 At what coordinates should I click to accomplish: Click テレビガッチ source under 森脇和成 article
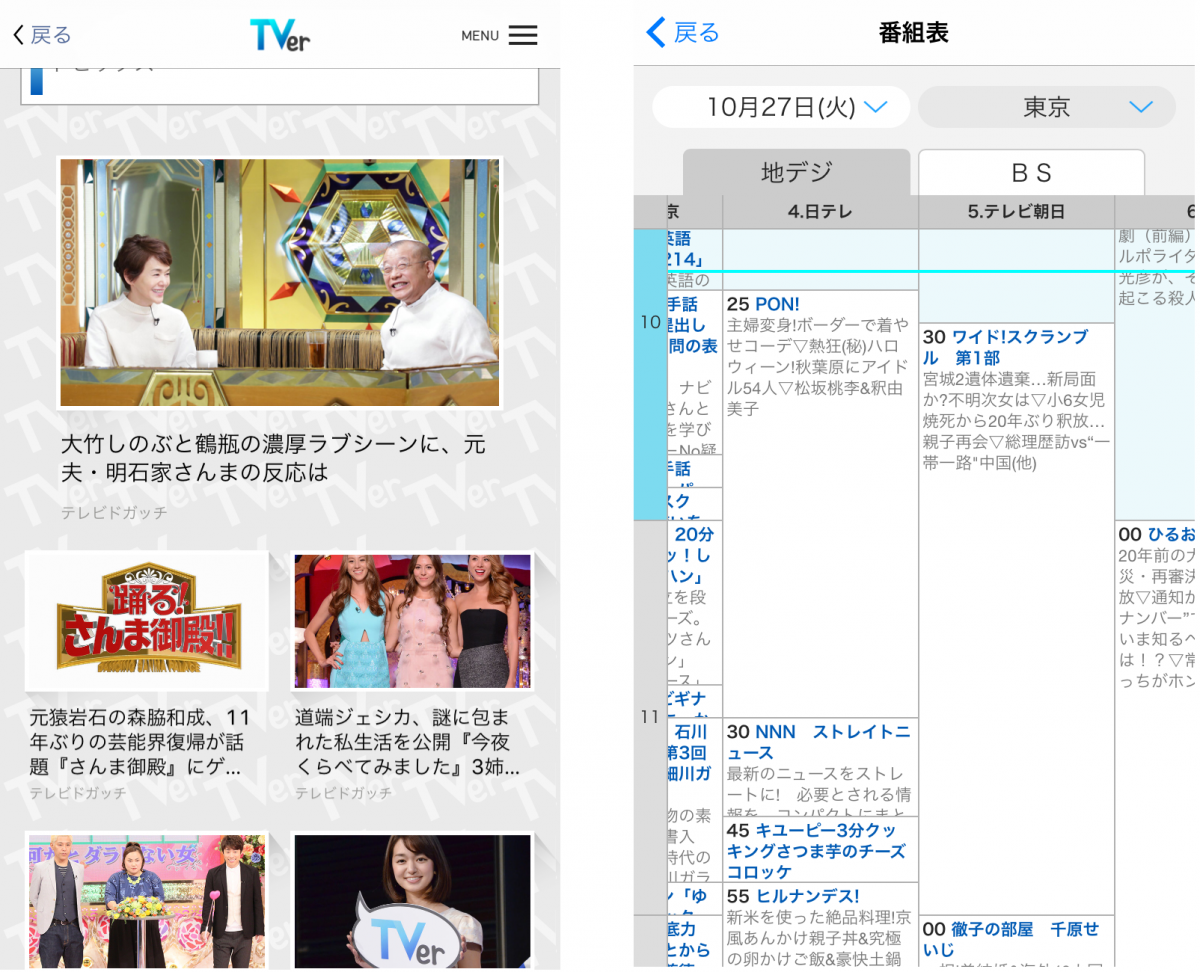point(78,793)
